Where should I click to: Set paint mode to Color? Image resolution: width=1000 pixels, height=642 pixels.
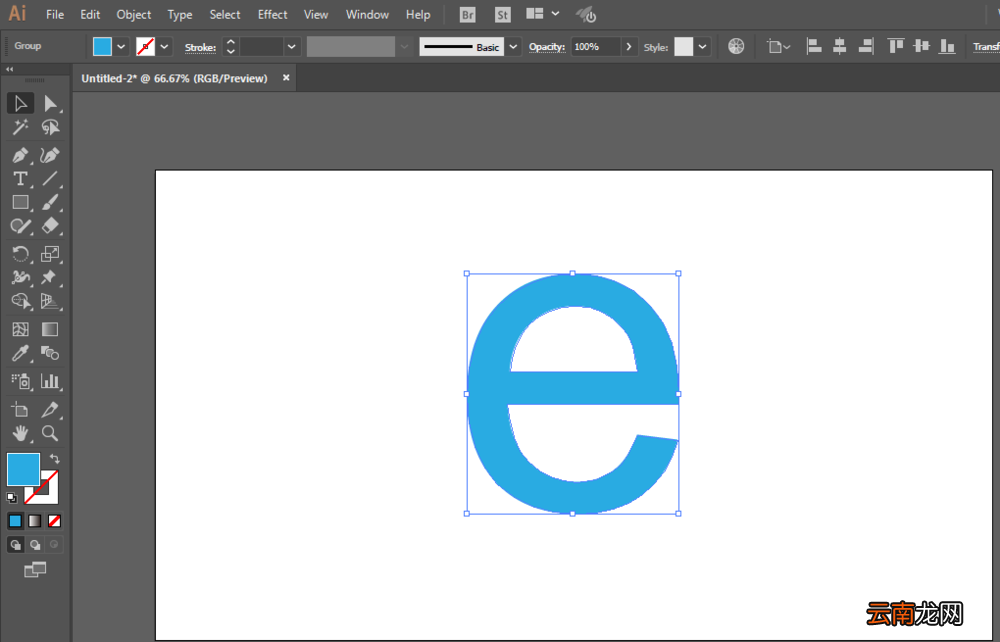click(x=15, y=521)
